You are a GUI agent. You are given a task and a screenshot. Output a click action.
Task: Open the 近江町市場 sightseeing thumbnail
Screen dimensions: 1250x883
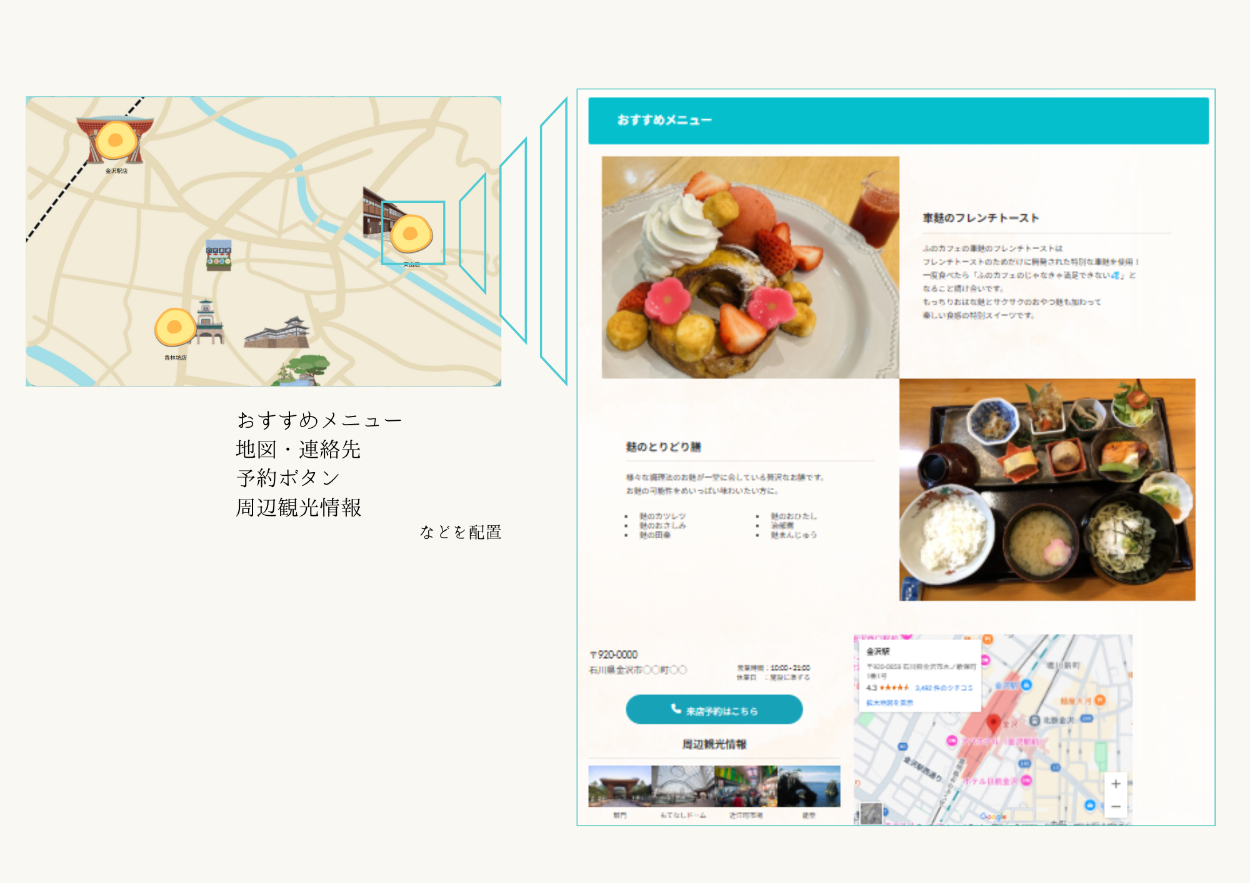click(x=746, y=787)
